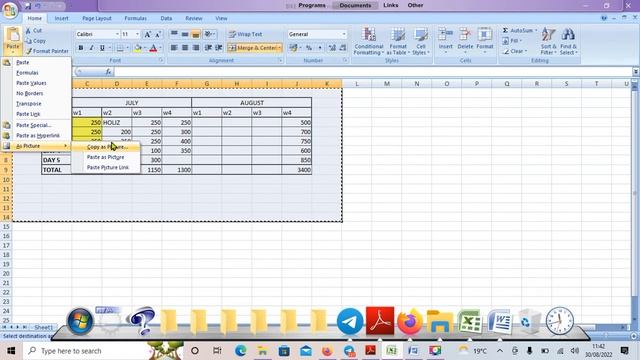Viewport: 640px width, 360px height.
Task: Choose Paste as Hyperlink
Action: point(37,136)
